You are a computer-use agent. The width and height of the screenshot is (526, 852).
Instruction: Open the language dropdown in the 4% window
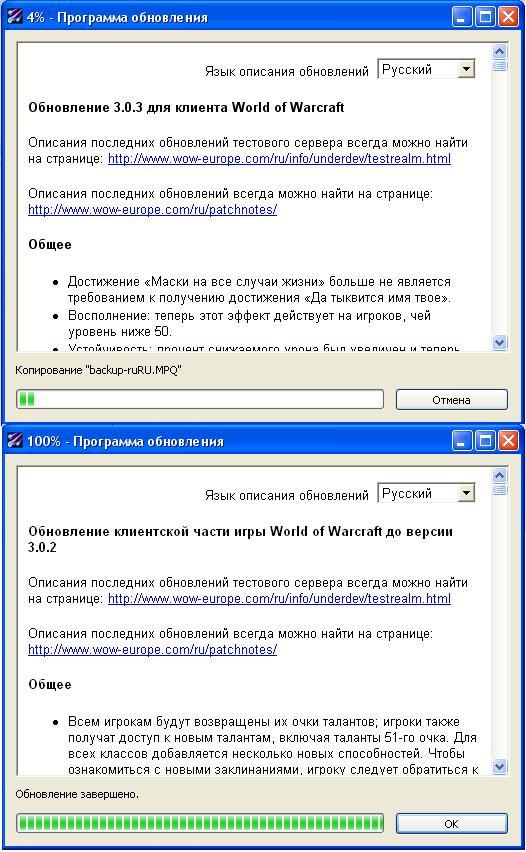click(466, 69)
